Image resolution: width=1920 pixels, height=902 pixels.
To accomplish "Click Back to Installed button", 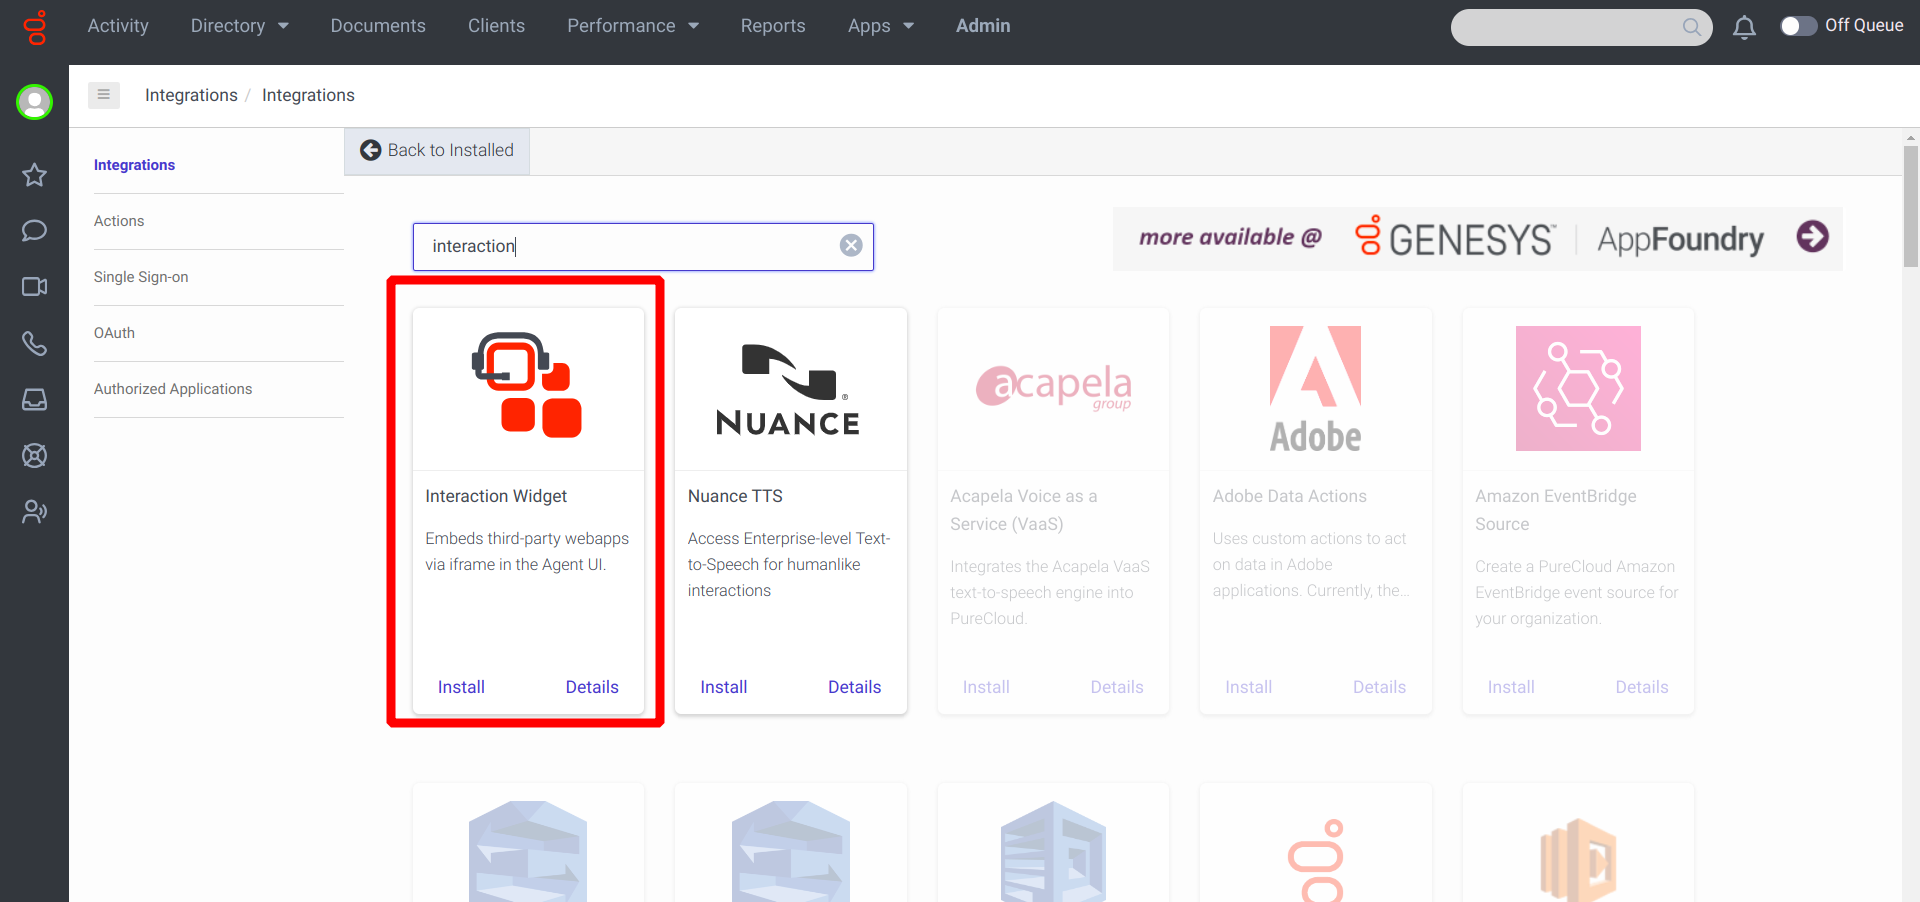I will [x=437, y=151].
